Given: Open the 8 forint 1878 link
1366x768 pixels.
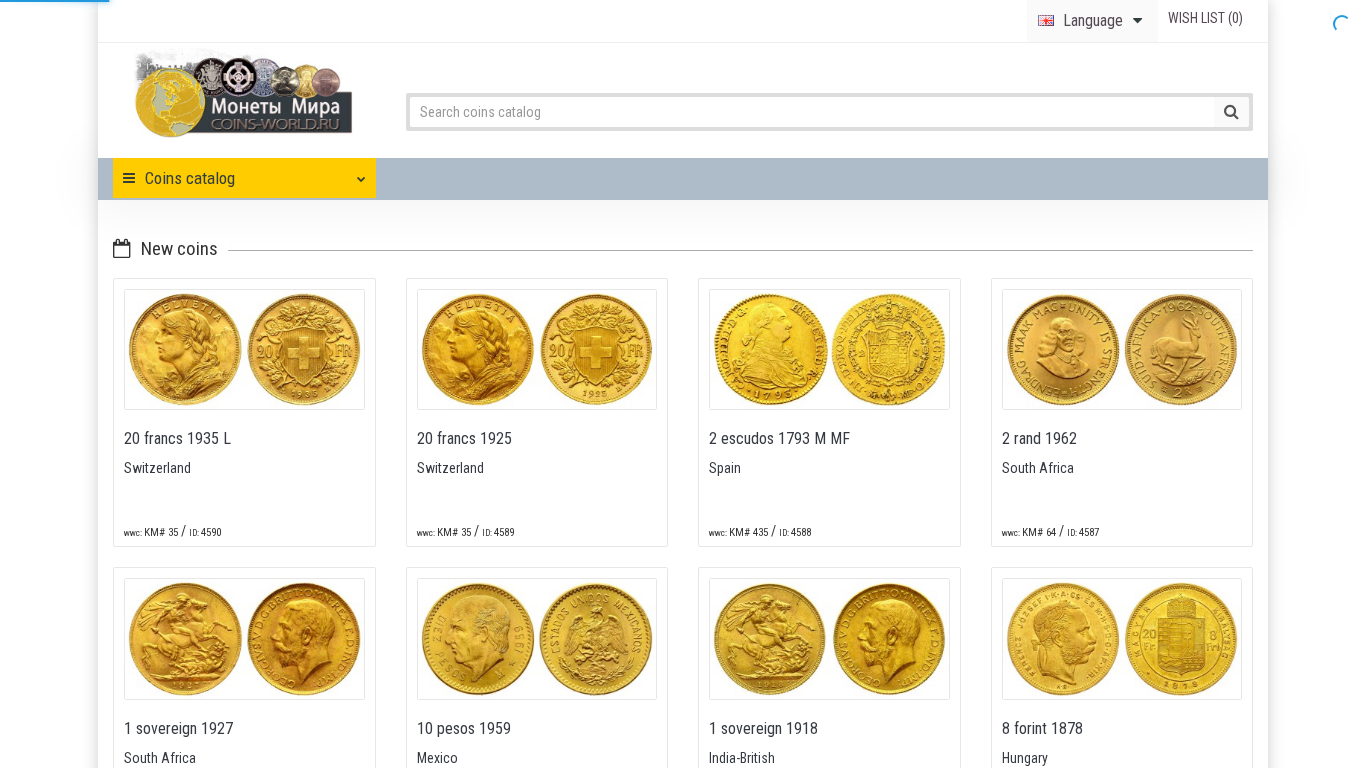Looking at the screenshot, I should [1042, 728].
